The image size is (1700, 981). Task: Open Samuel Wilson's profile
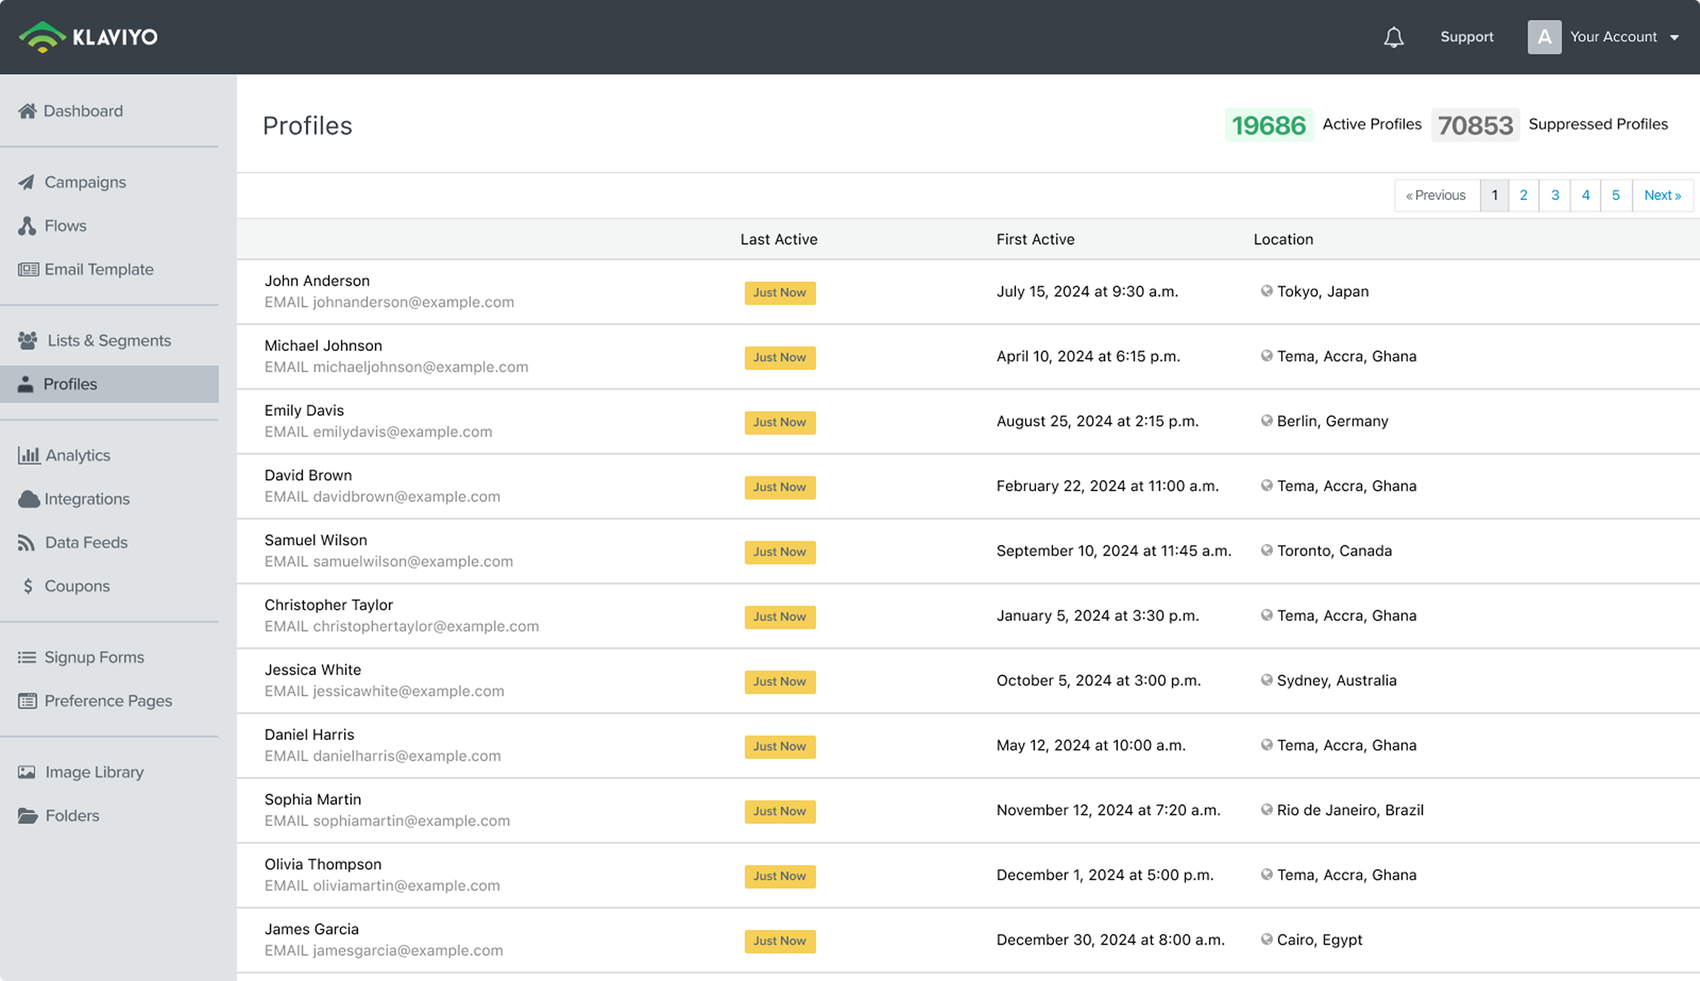(x=316, y=540)
